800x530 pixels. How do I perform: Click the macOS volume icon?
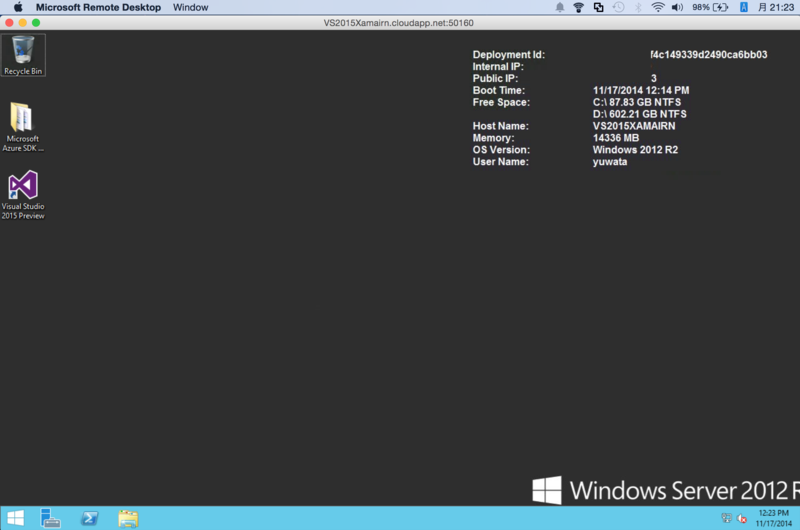pos(677,7)
